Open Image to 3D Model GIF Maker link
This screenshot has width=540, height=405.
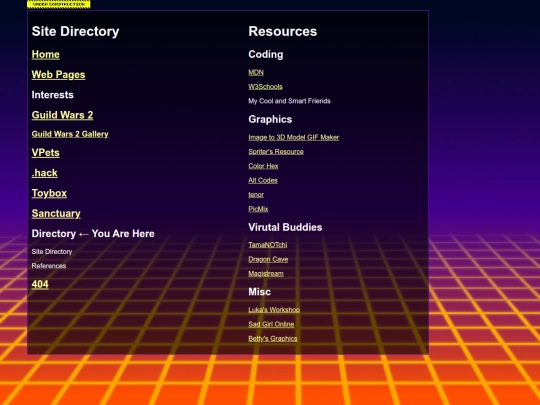tap(293, 137)
